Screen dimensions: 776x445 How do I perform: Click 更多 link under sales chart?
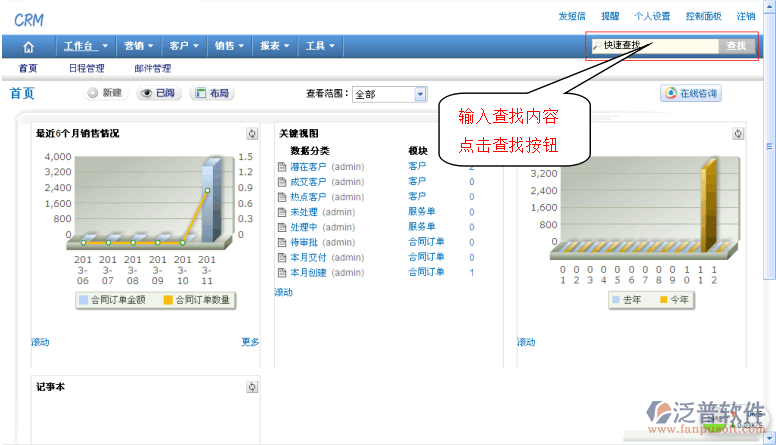click(250, 342)
